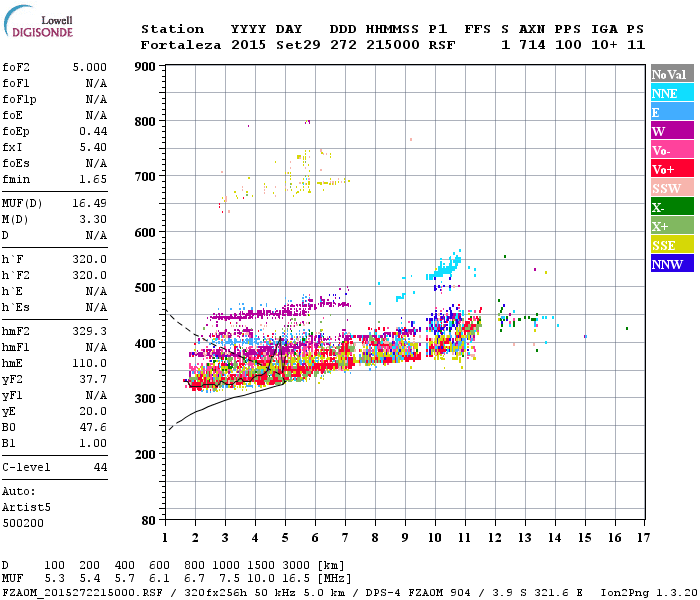Click the M(D) value 3.30
Screen dimensions: 700x600
point(93,219)
